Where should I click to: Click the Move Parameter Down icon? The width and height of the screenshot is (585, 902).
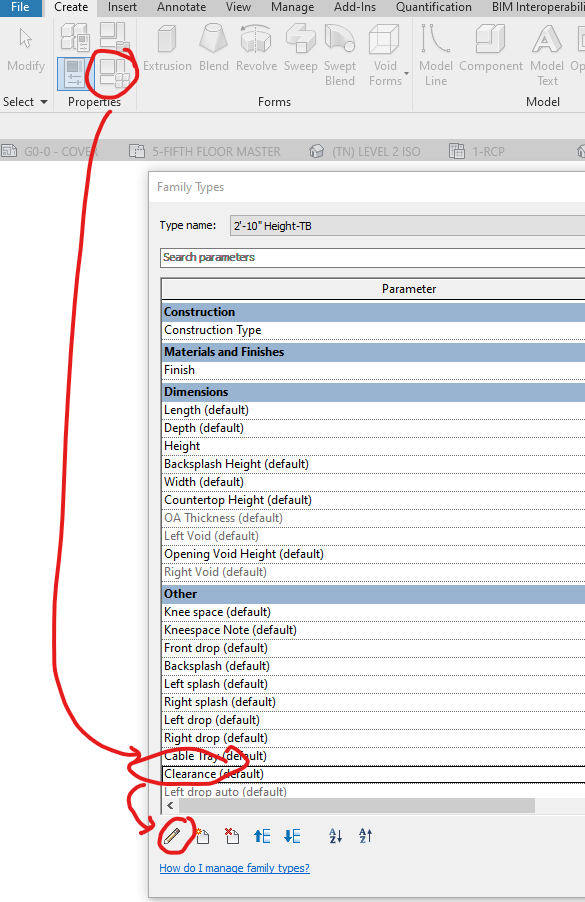292,836
